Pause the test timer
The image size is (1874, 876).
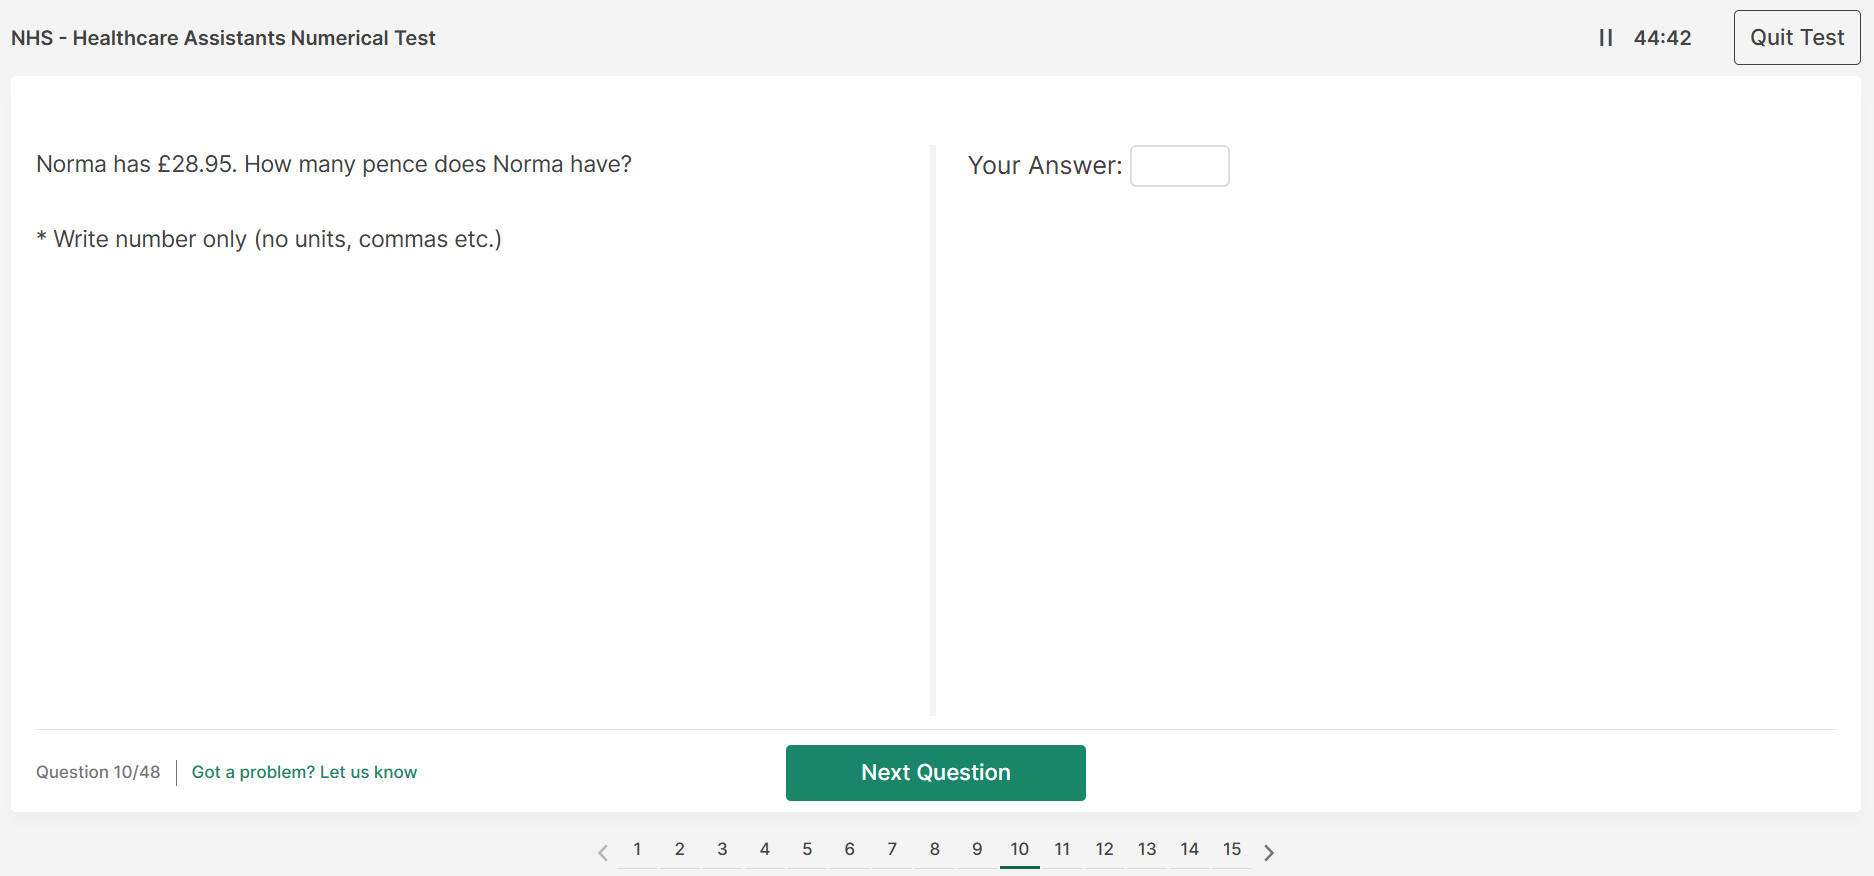[x=1605, y=38]
